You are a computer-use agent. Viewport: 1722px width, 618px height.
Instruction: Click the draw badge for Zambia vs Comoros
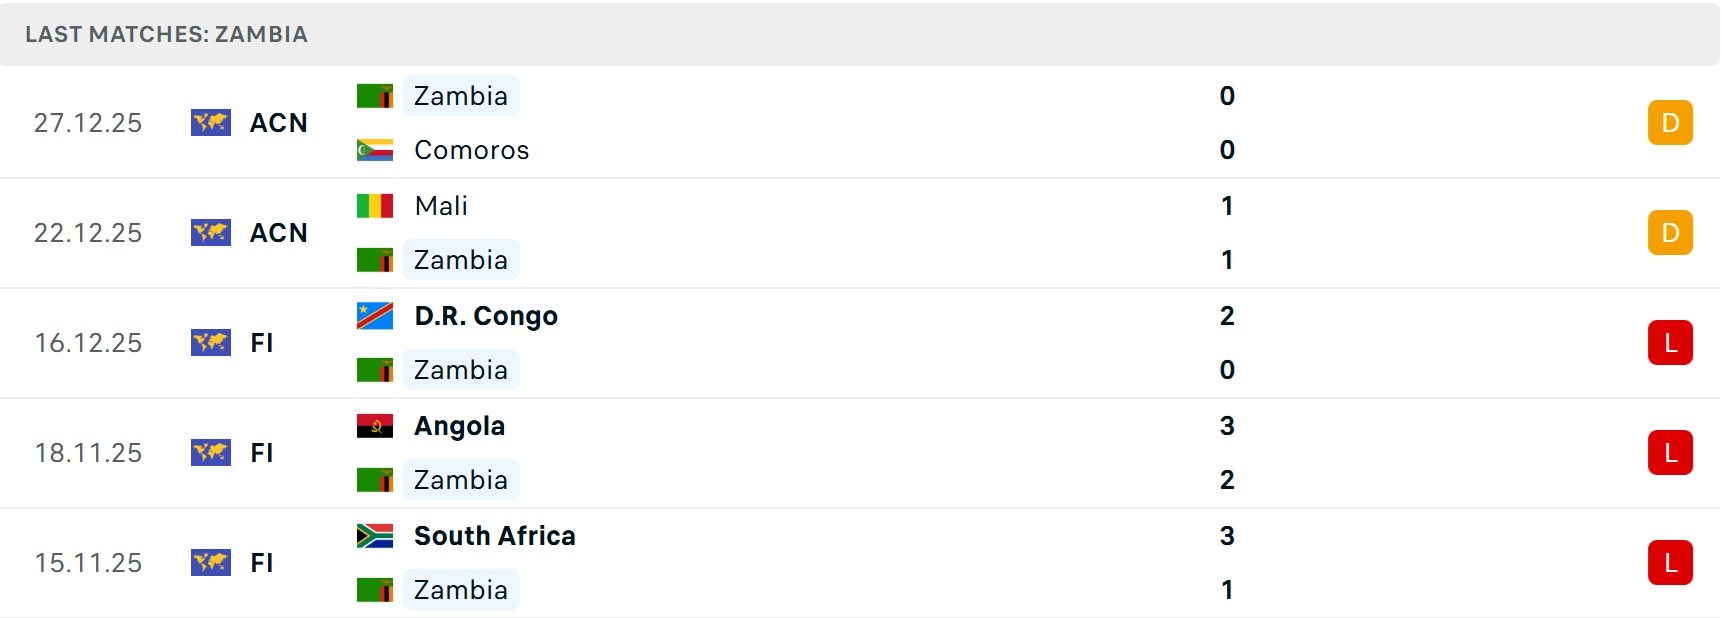click(1669, 123)
